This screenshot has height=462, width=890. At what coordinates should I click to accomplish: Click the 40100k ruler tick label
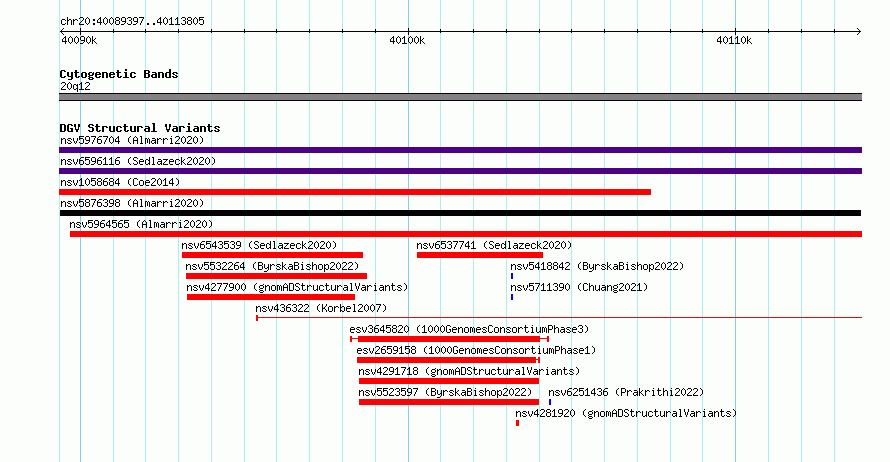(407, 40)
